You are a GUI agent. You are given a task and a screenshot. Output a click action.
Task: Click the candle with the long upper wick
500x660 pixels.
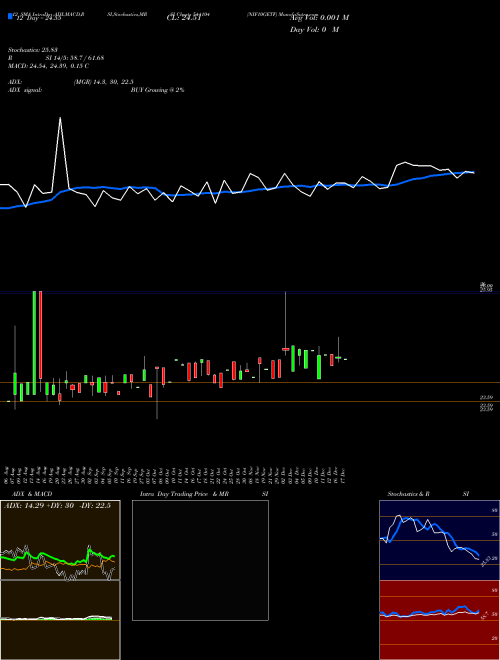click(285, 322)
